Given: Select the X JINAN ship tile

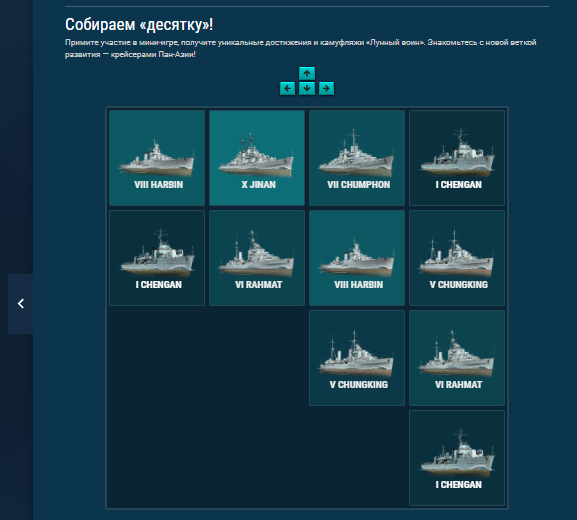Looking at the screenshot, I should point(257,158).
